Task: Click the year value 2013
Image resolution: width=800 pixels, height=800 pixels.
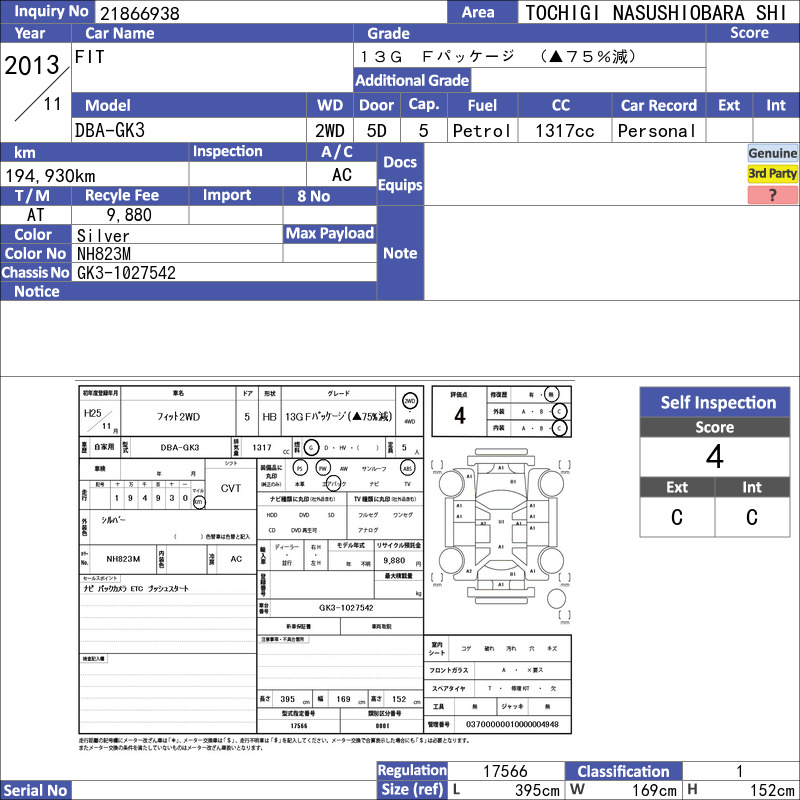Action: [x=32, y=65]
